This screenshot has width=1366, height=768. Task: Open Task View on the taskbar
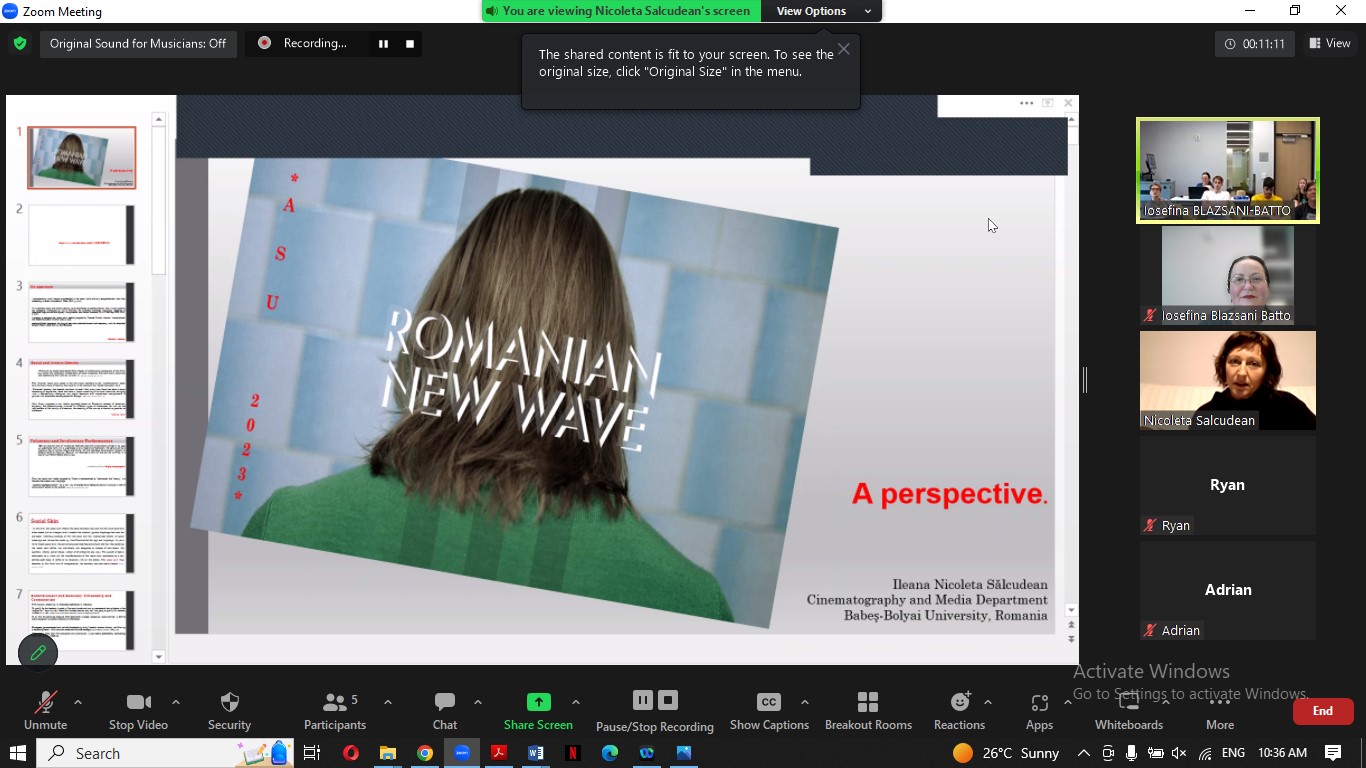tap(312, 753)
